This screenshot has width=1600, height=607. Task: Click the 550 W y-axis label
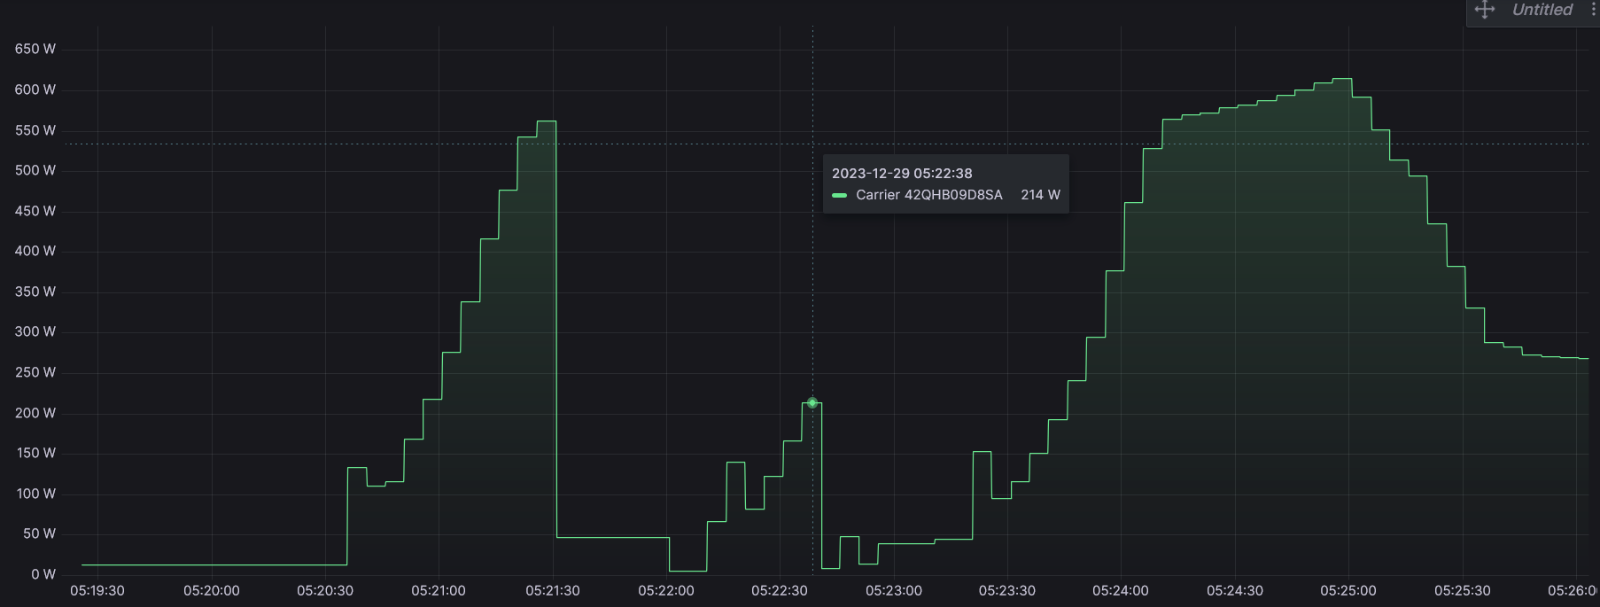[35, 130]
